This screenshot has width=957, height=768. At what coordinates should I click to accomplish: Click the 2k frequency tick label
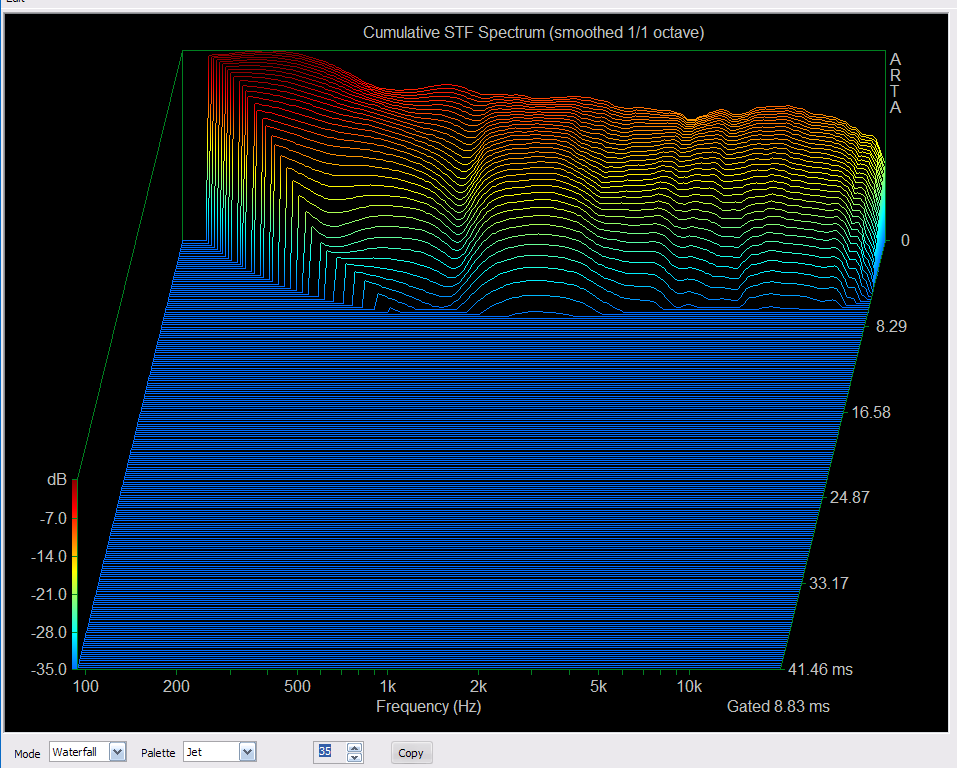[478, 687]
